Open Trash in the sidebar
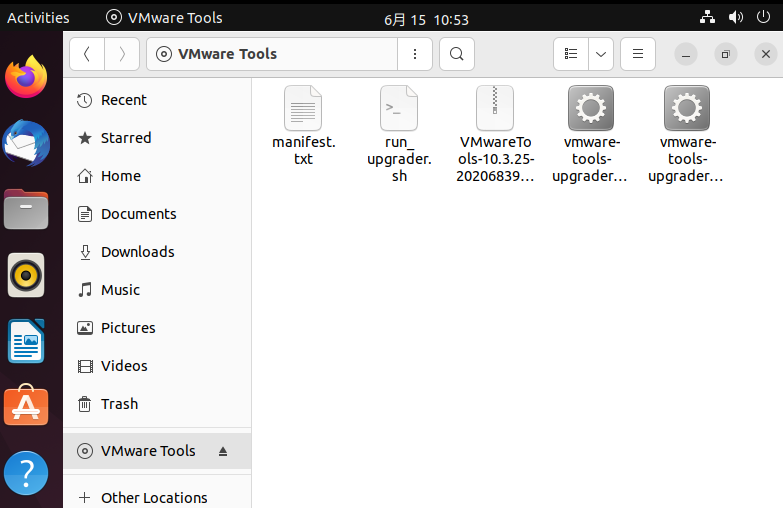This screenshot has width=783, height=508. coord(157,404)
